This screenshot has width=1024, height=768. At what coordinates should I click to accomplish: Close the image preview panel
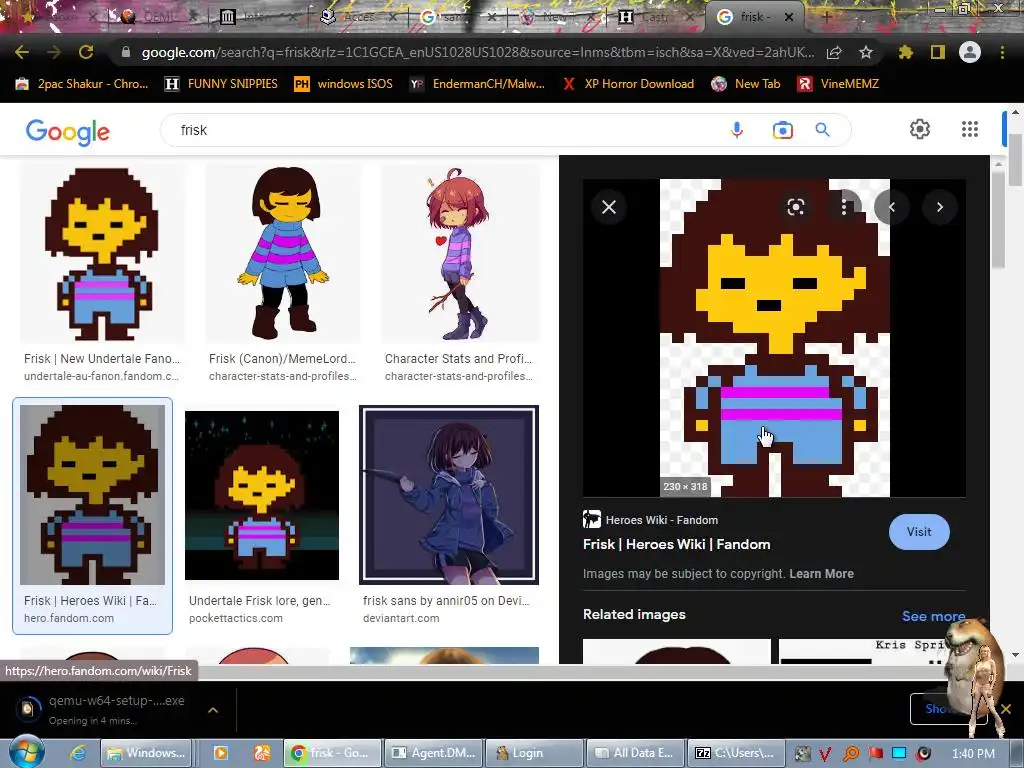[x=609, y=207]
